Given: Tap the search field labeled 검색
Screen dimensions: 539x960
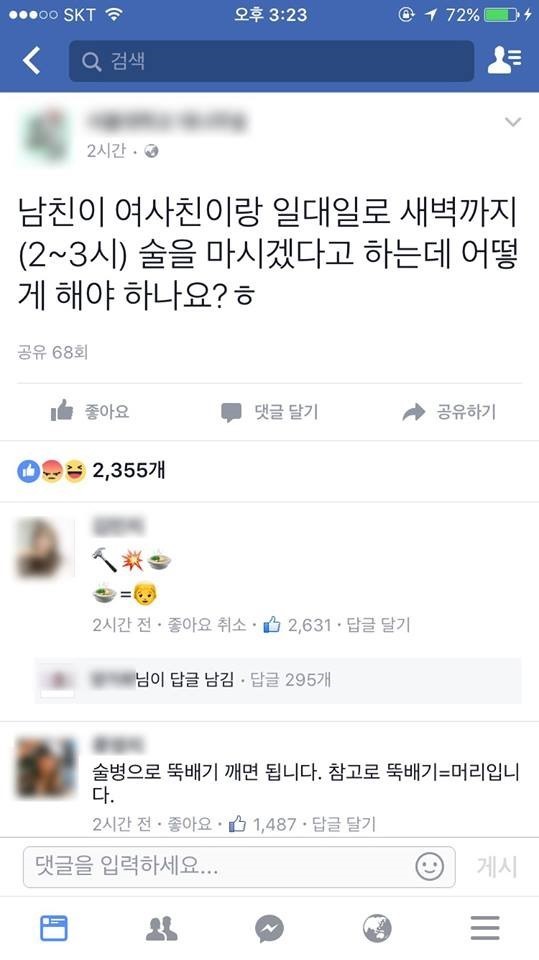Looking at the screenshot, I should (271, 61).
